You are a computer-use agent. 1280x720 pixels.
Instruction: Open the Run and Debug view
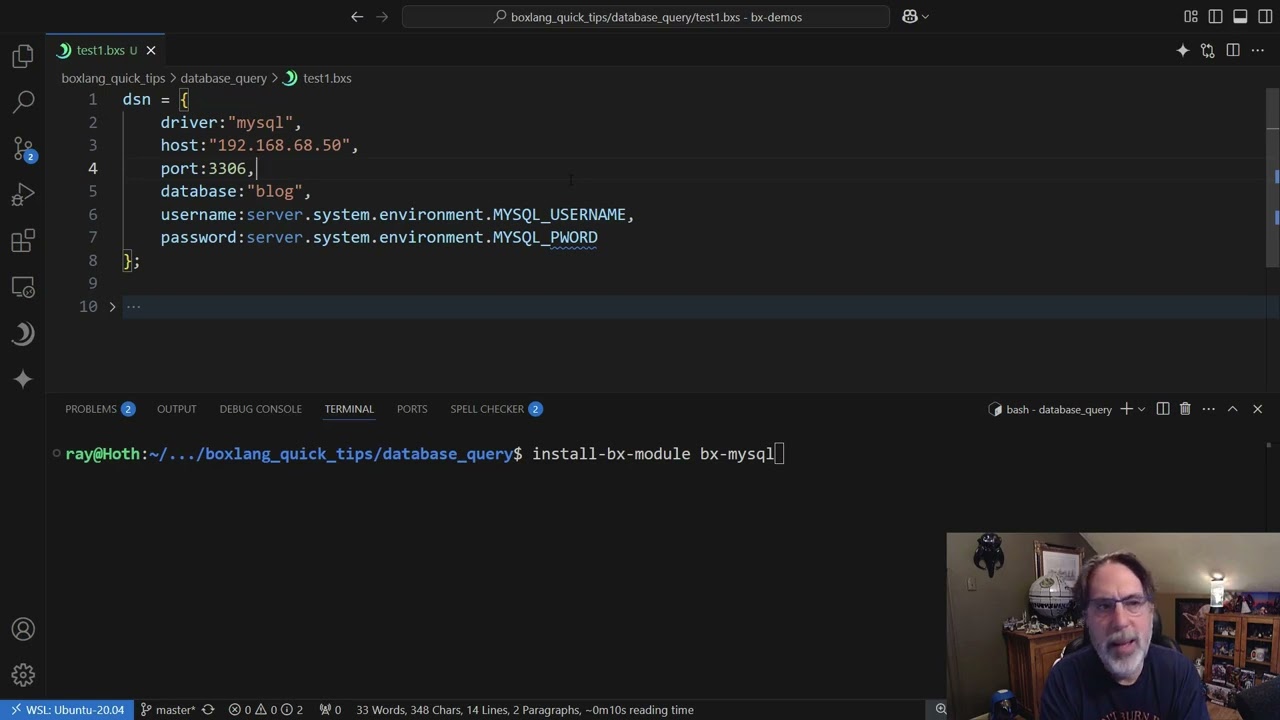(23, 194)
